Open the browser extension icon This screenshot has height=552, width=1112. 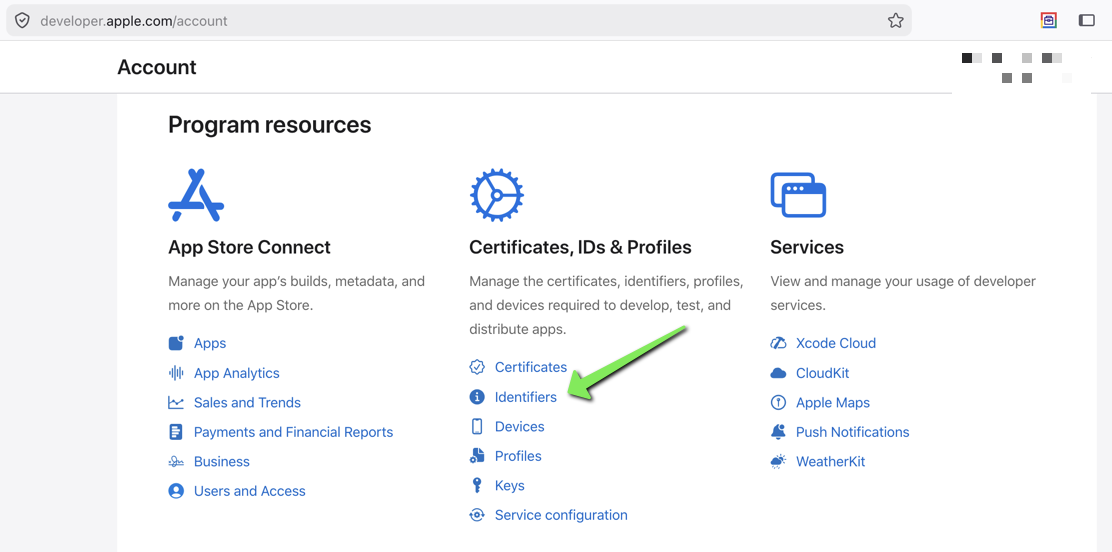coord(1049,21)
